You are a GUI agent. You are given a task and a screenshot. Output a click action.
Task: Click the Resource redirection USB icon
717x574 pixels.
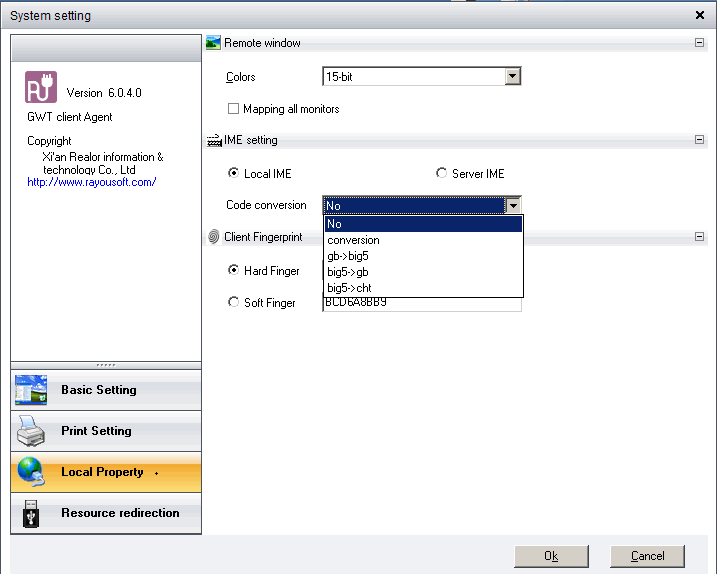click(x=31, y=513)
